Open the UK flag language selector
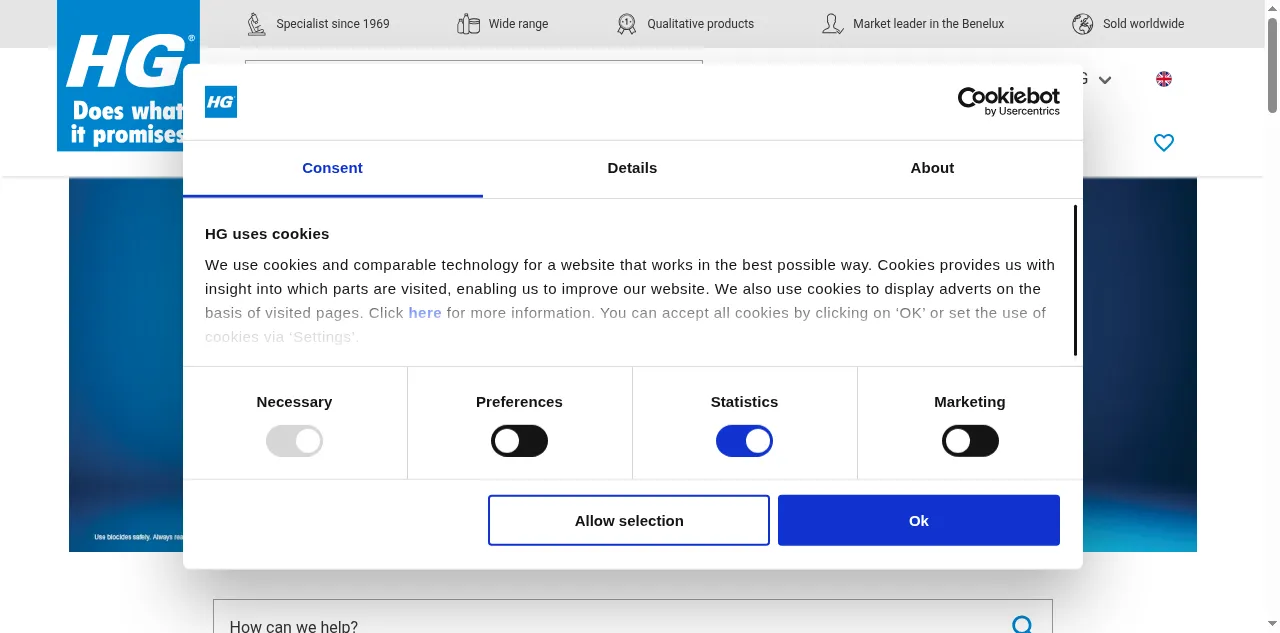Screen dimensions: 1280x633 point(1164,79)
